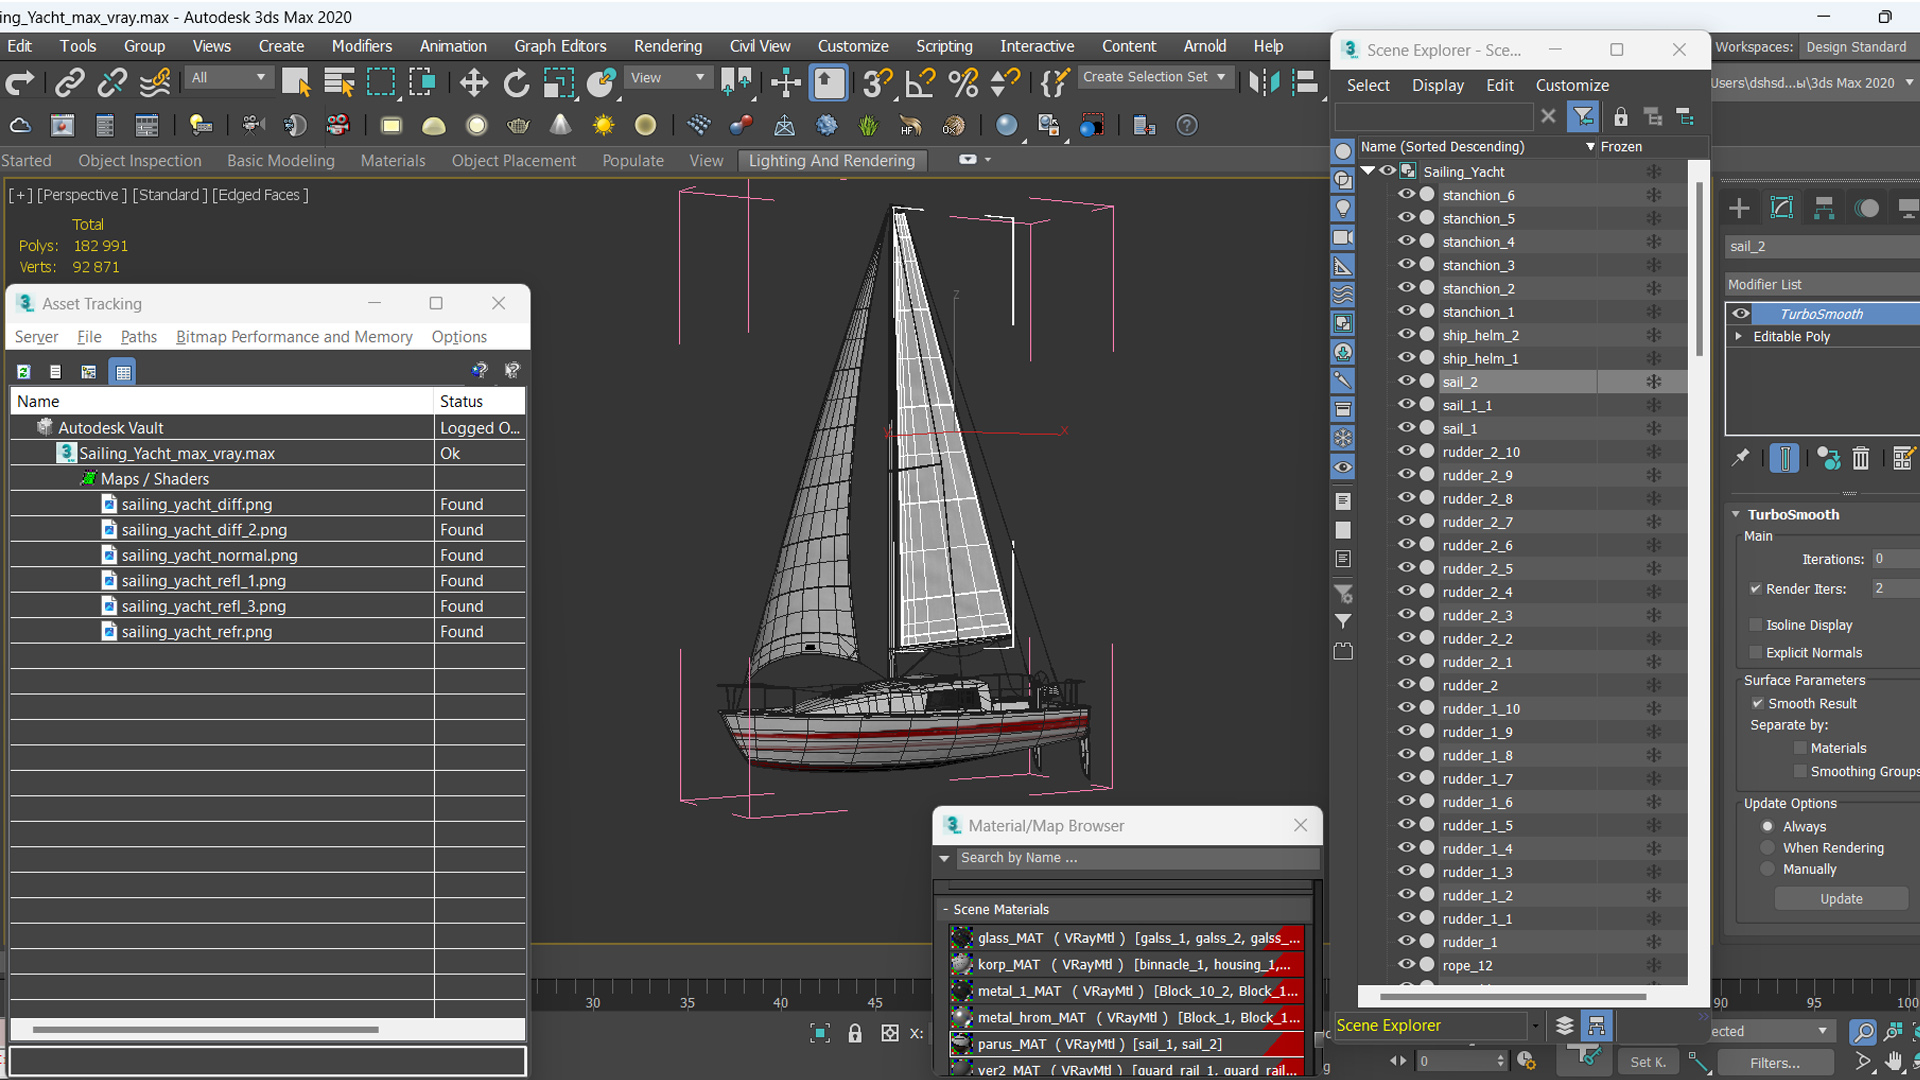Screen dimensions: 1920x1080
Task: Click the Status column header in Asset Tracking
Action: click(x=479, y=401)
